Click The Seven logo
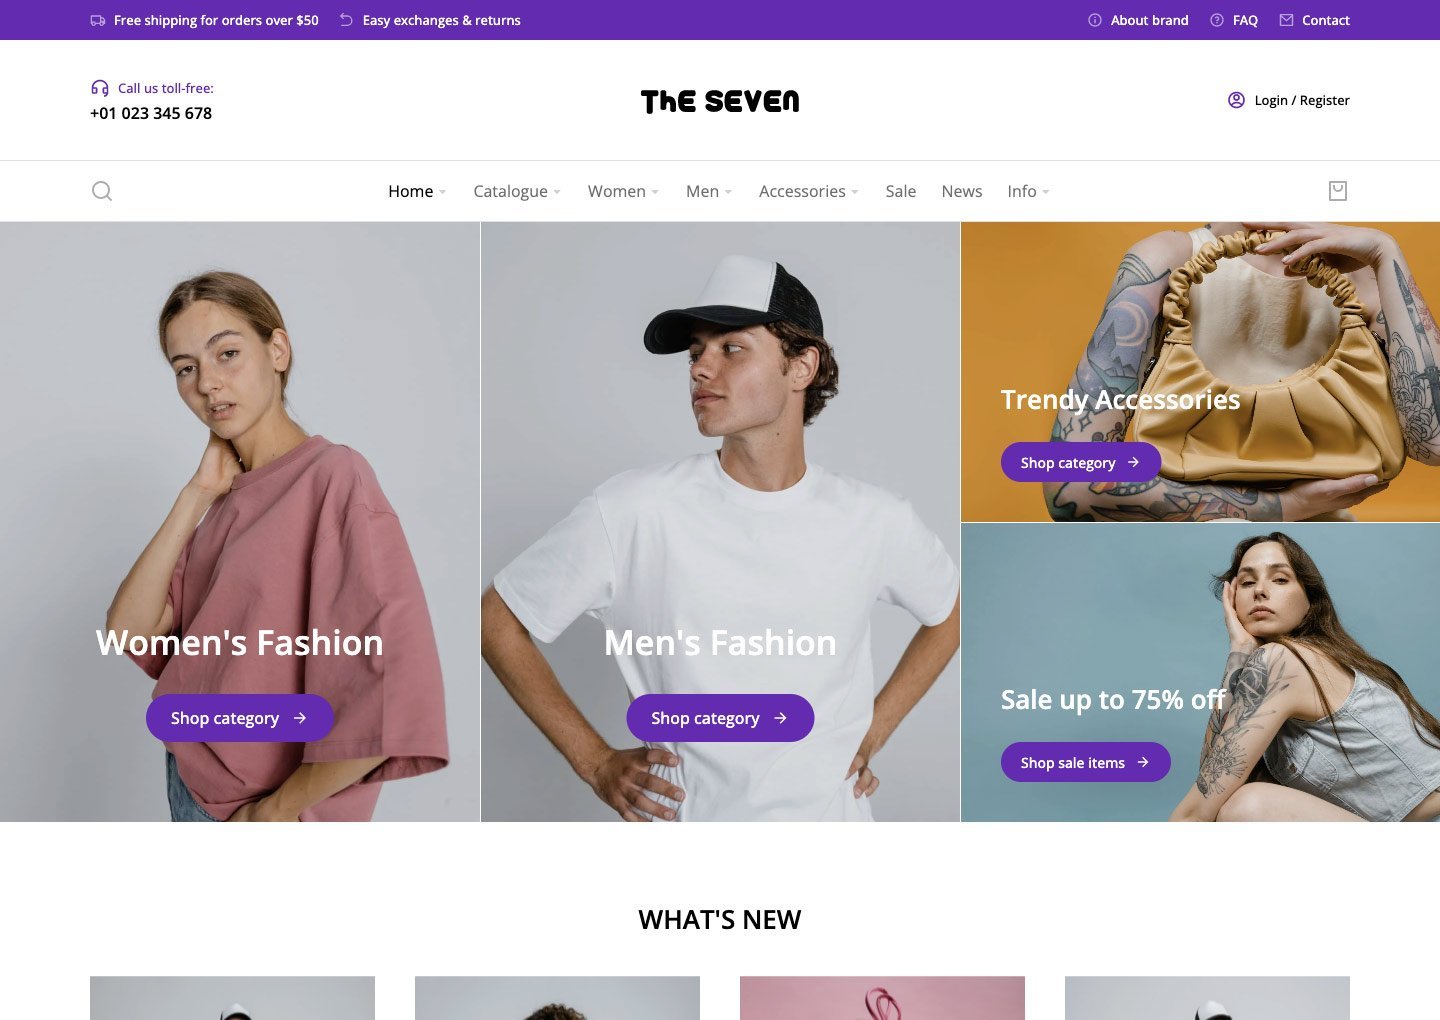This screenshot has height=1020, width=1440. point(720,101)
